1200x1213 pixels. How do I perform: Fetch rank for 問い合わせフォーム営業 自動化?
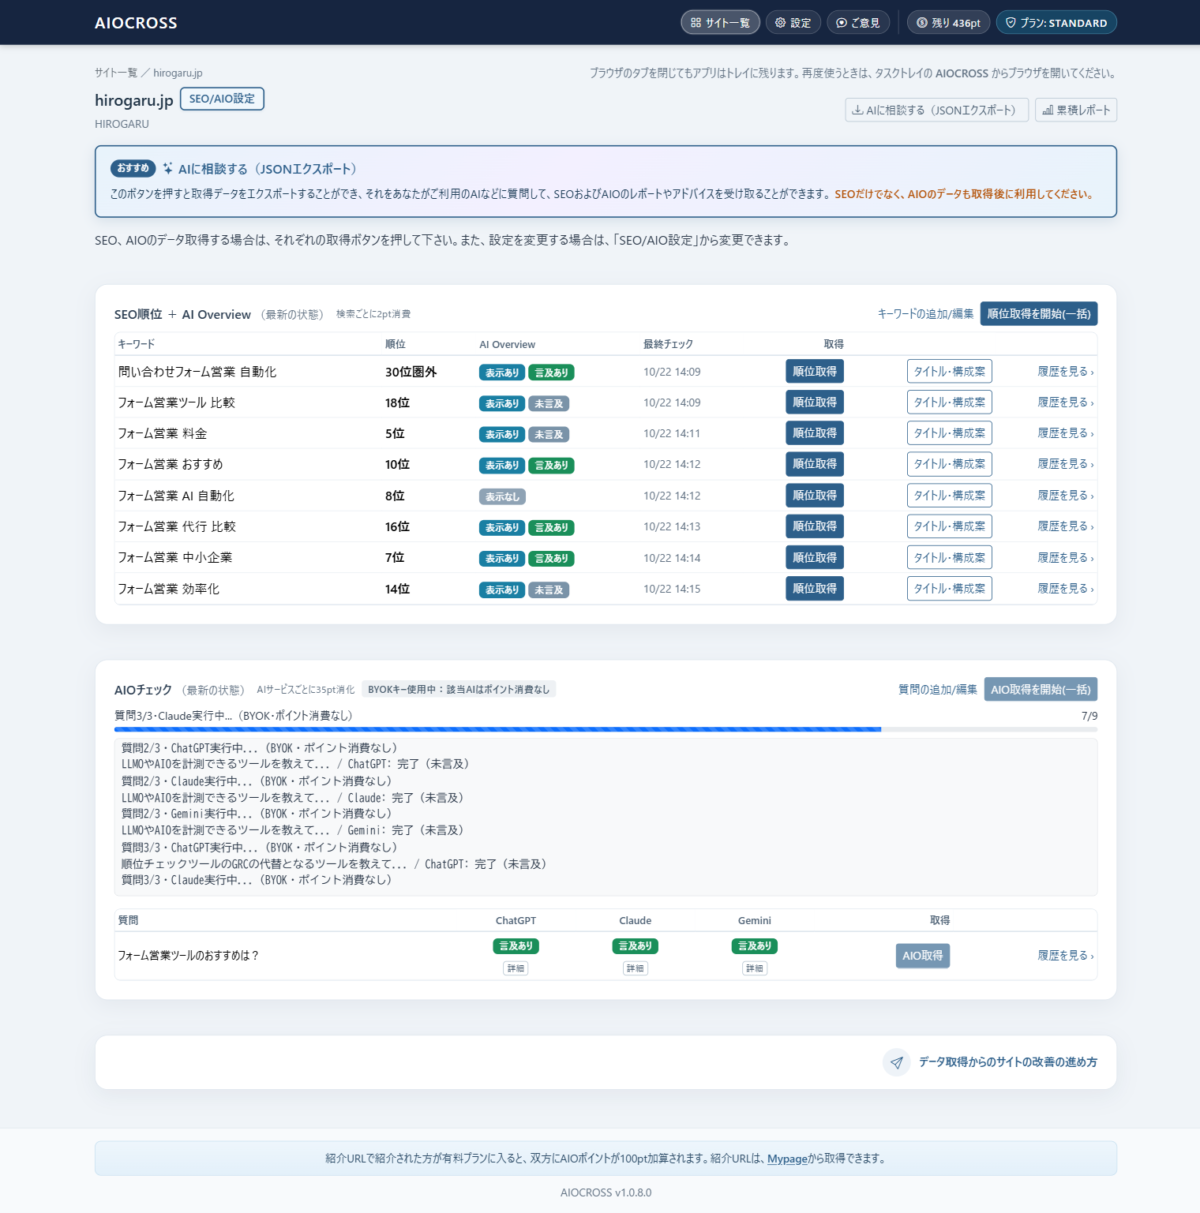(815, 372)
